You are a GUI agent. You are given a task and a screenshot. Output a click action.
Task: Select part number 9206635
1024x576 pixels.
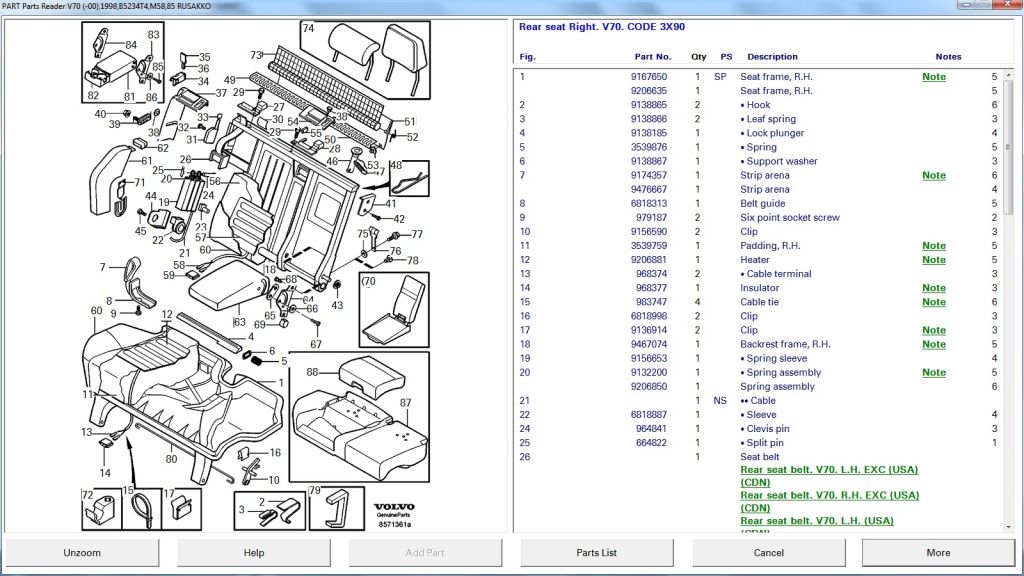(648, 91)
